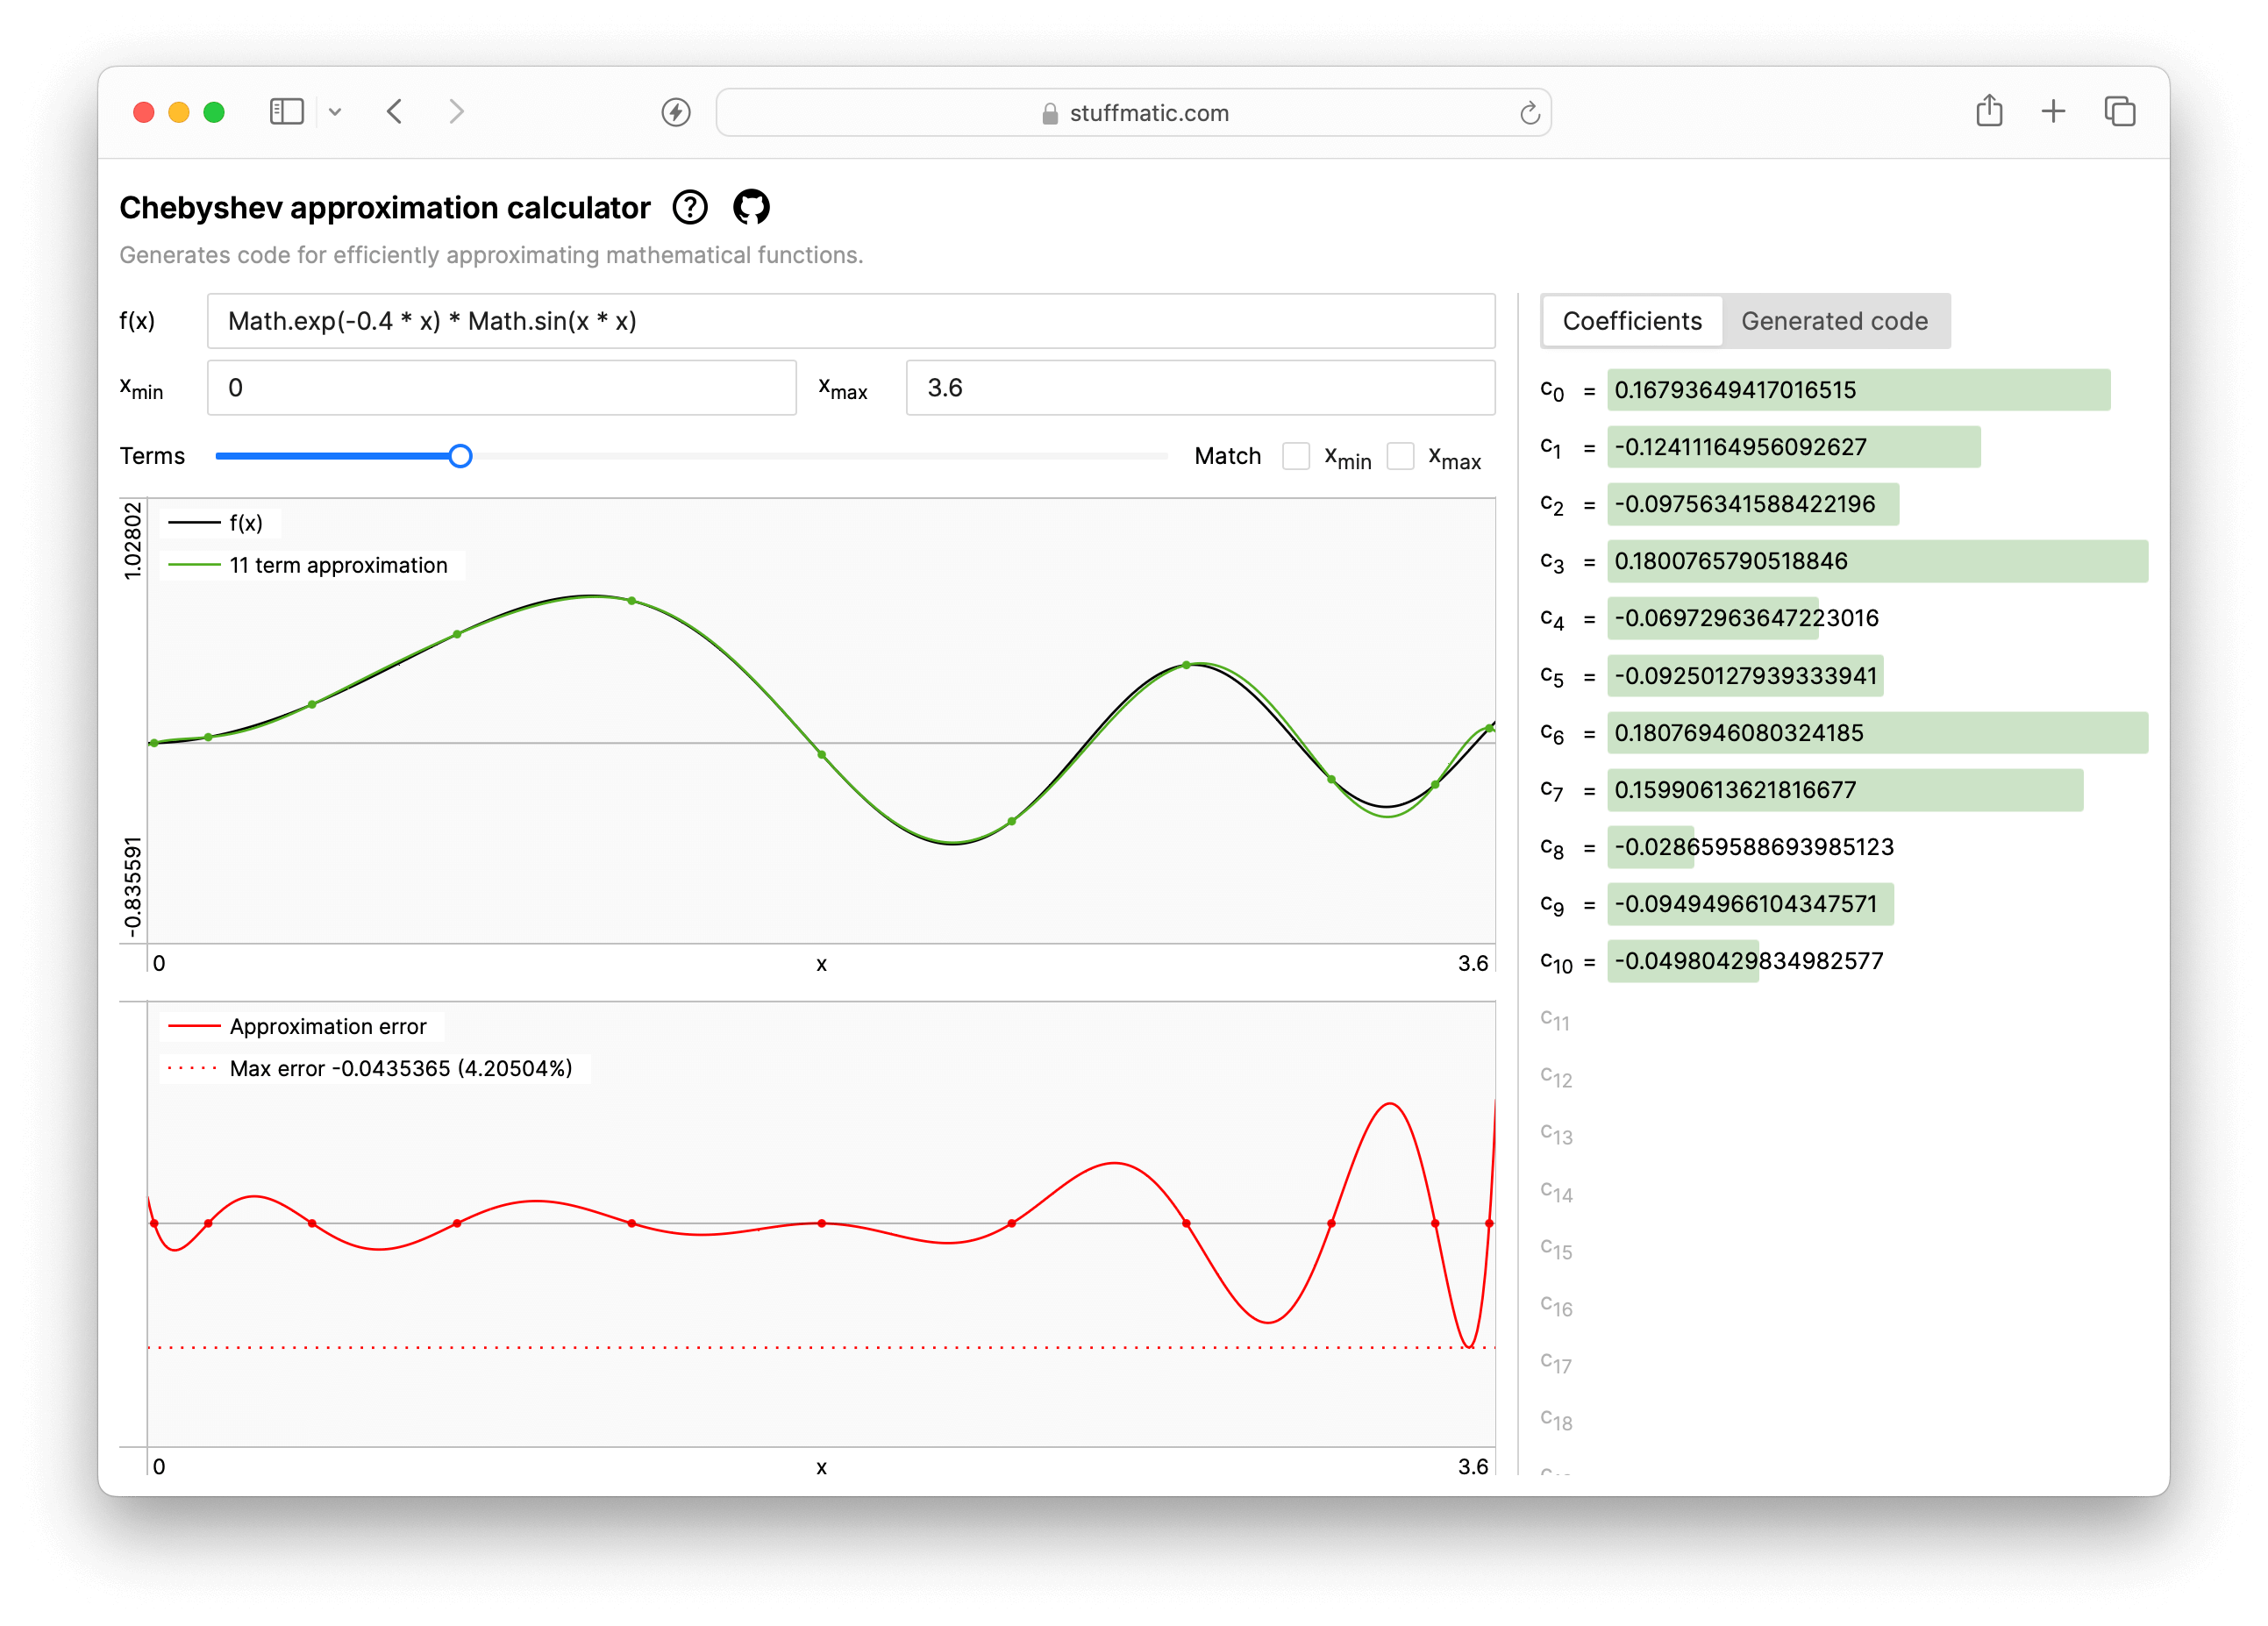Expand the sidebar dropdown chevron
Screen dimensions: 2268x1626
(x=335, y=112)
